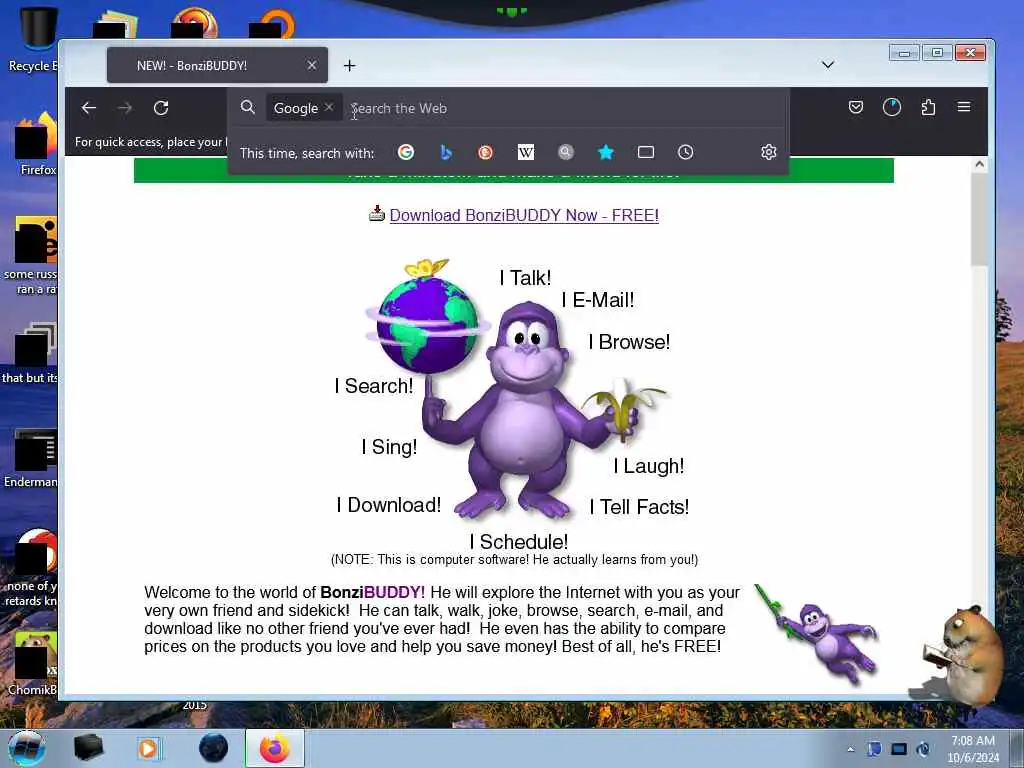Click the black box icon in taskbar
1024x768 pixels.
tap(88, 748)
